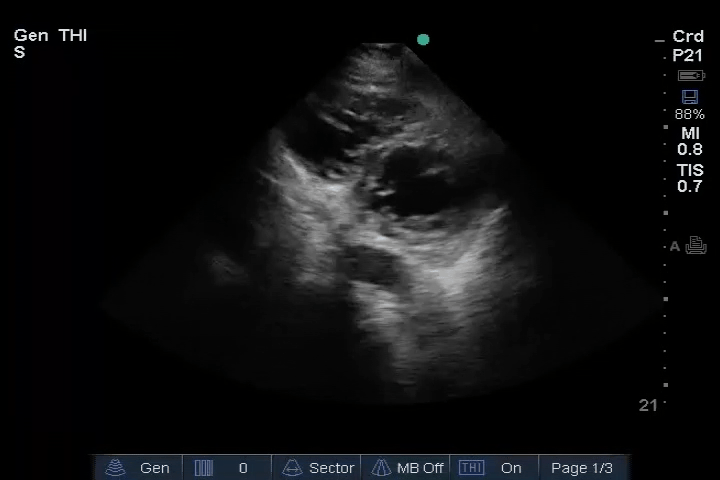Image resolution: width=720 pixels, height=480 pixels.
Task: Select the Crd exam type label
Action: [688, 37]
